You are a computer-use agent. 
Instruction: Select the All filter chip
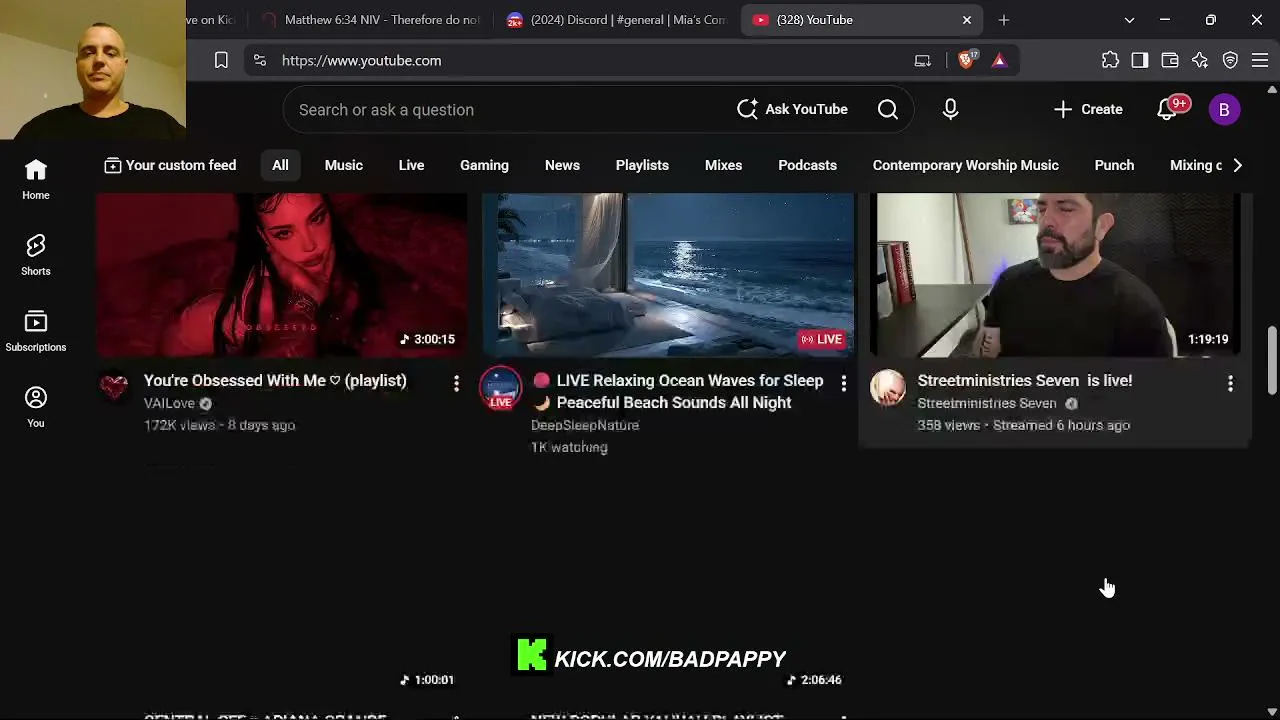tap(280, 165)
